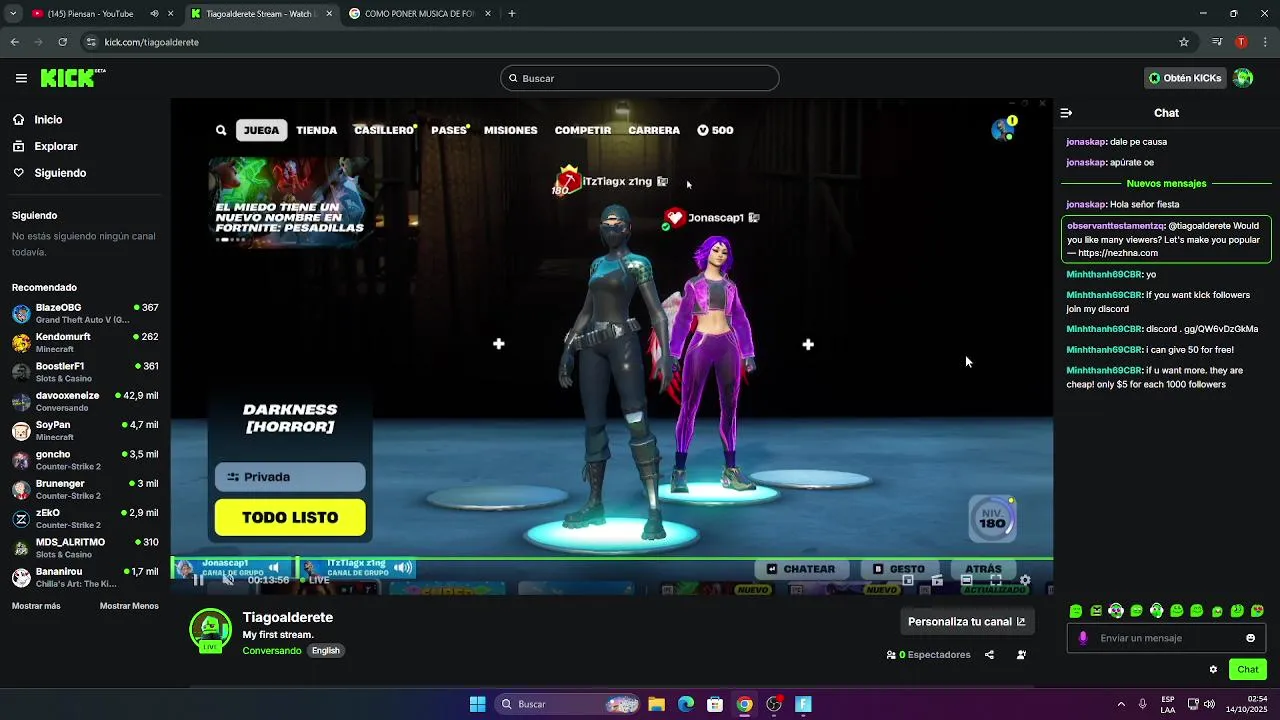
Task: Open Siguiendo in the sidebar
Action: [85, 173]
